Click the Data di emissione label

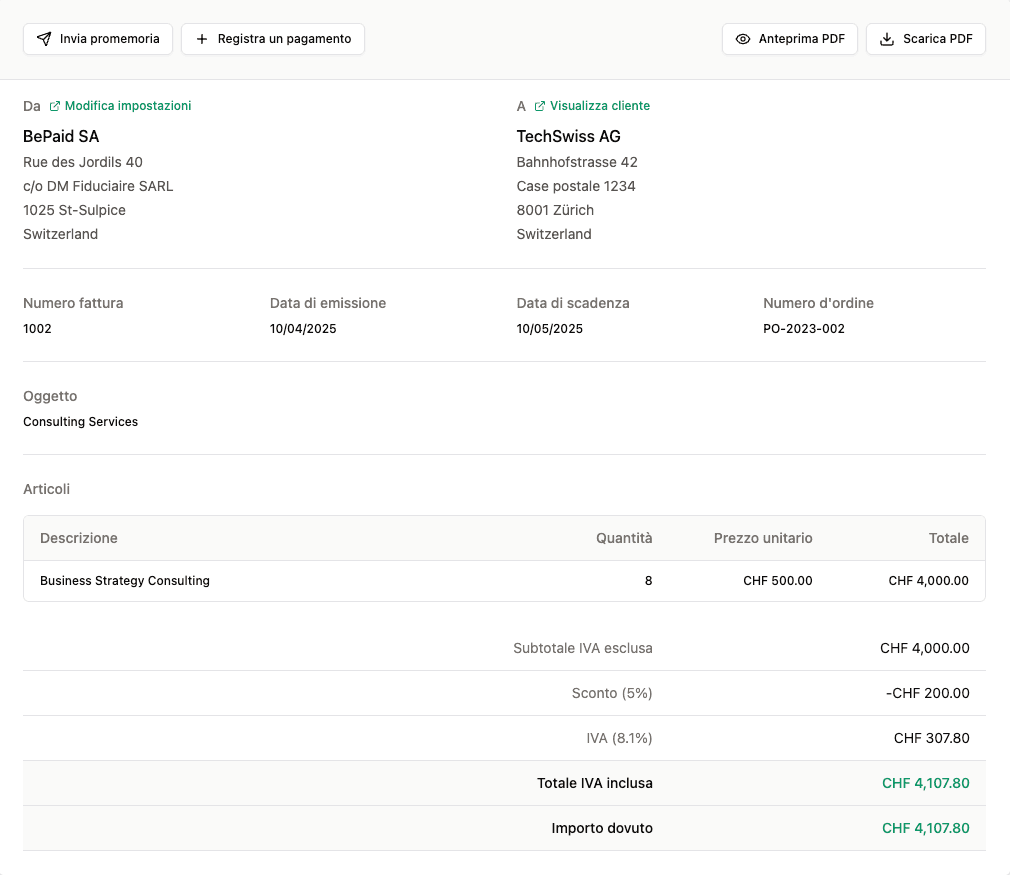[328, 303]
